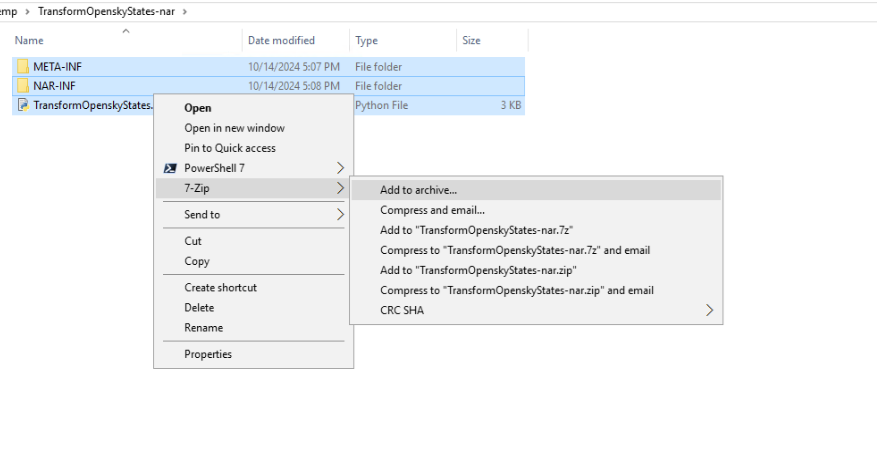Expand the PowerShell 7 submenu arrow

340,168
